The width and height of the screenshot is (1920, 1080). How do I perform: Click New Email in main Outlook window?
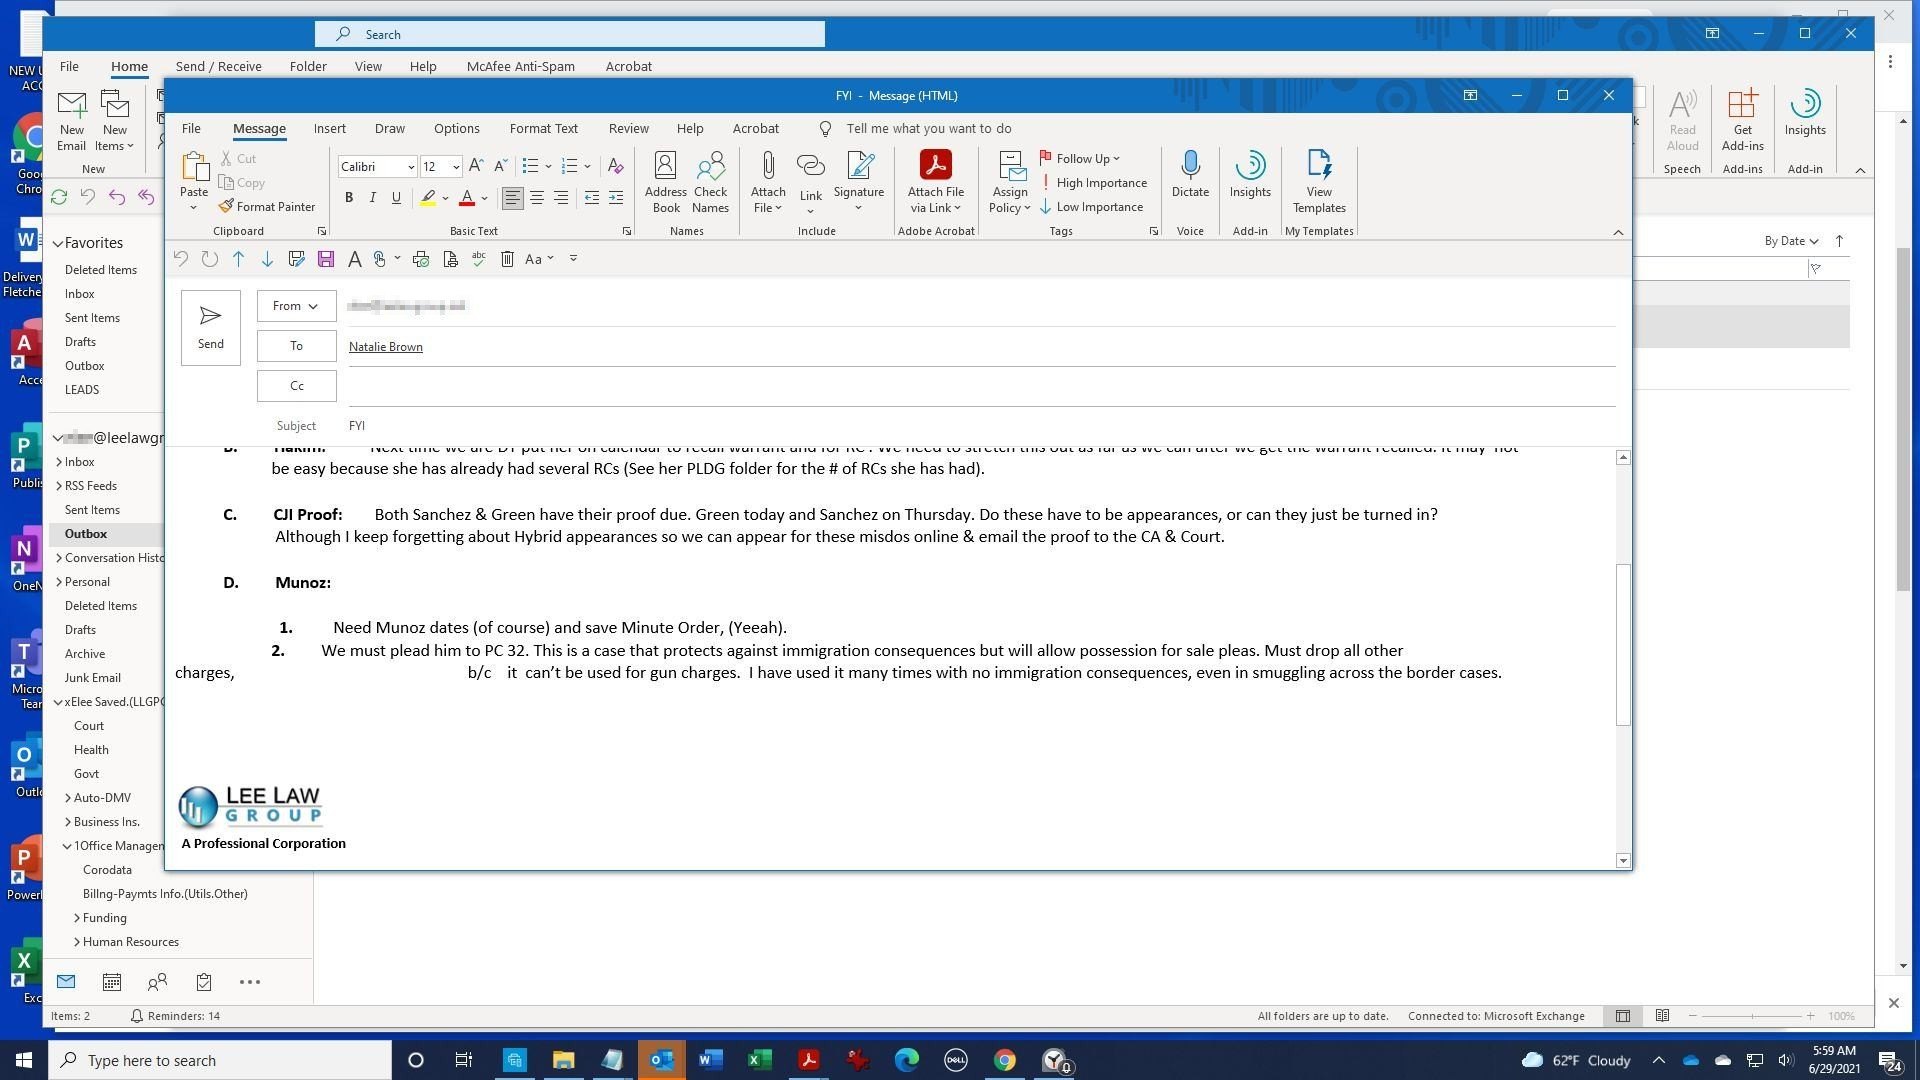pos(71,120)
